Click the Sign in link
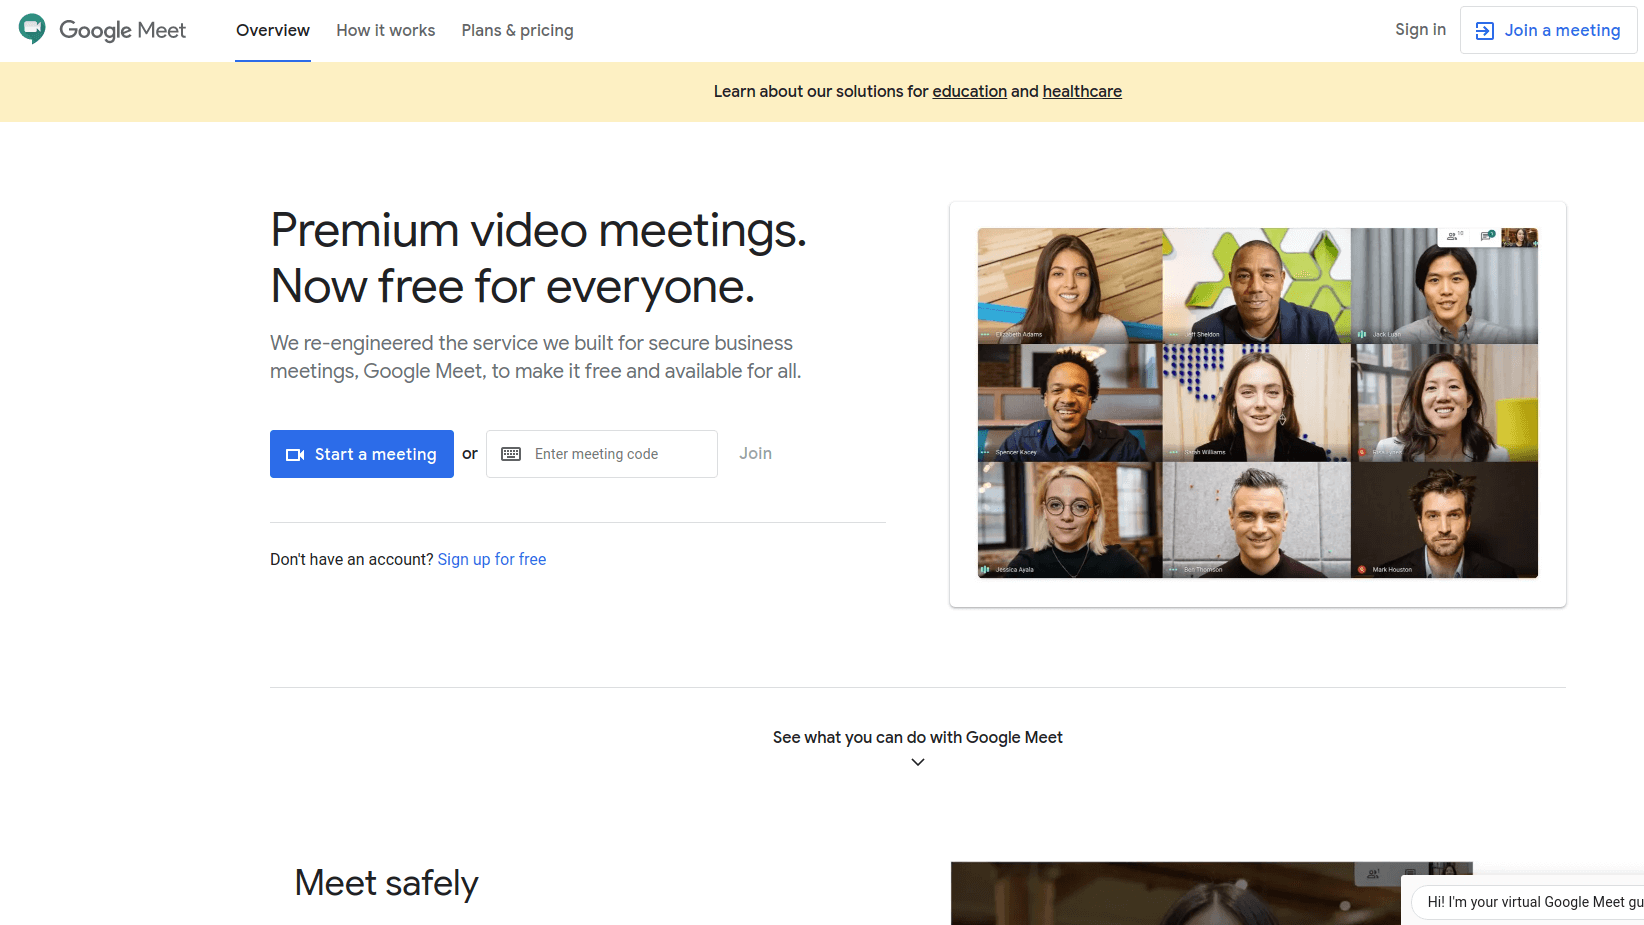1644x925 pixels. 1420,29
